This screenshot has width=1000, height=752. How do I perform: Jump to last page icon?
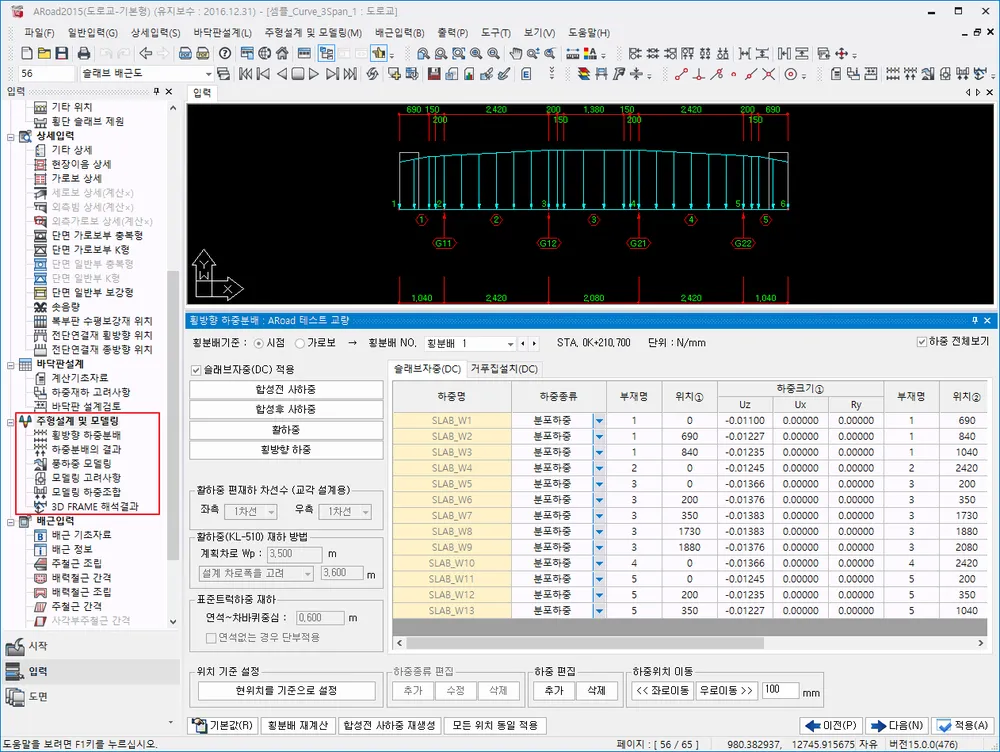350,74
